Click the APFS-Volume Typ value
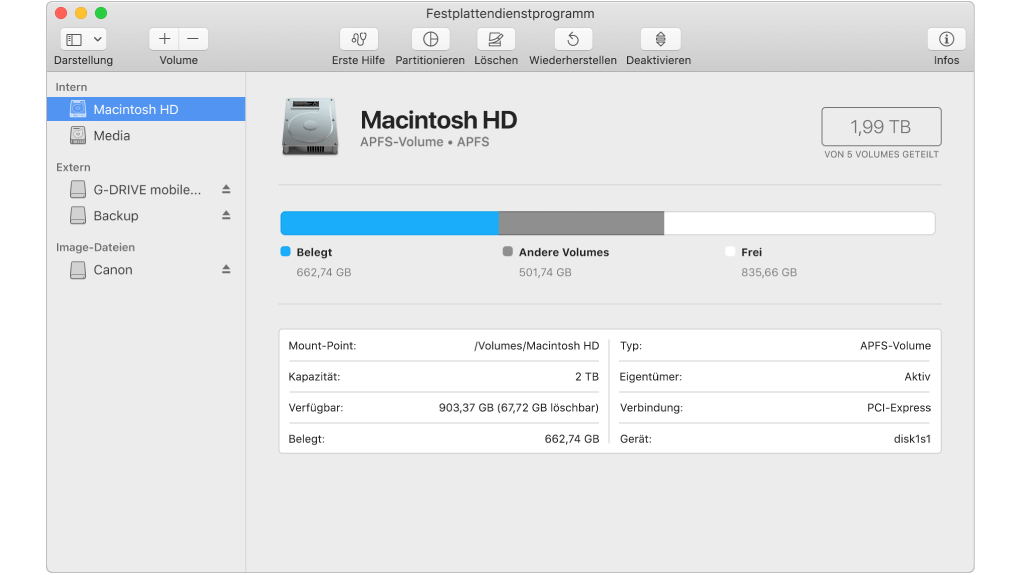Image resolution: width=1024 pixels, height=575 pixels. [x=895, y=346]
